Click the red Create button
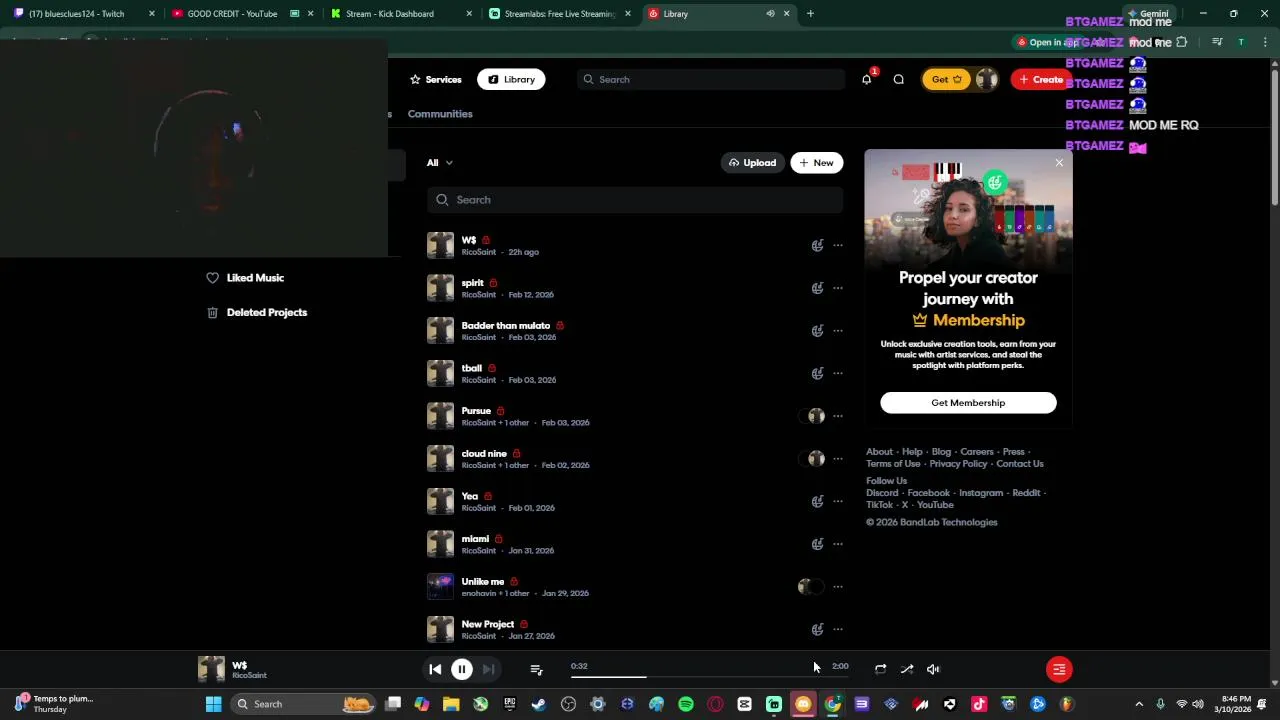The image size is (1280, 720). pyautogui.click(x=1040, y=79)
